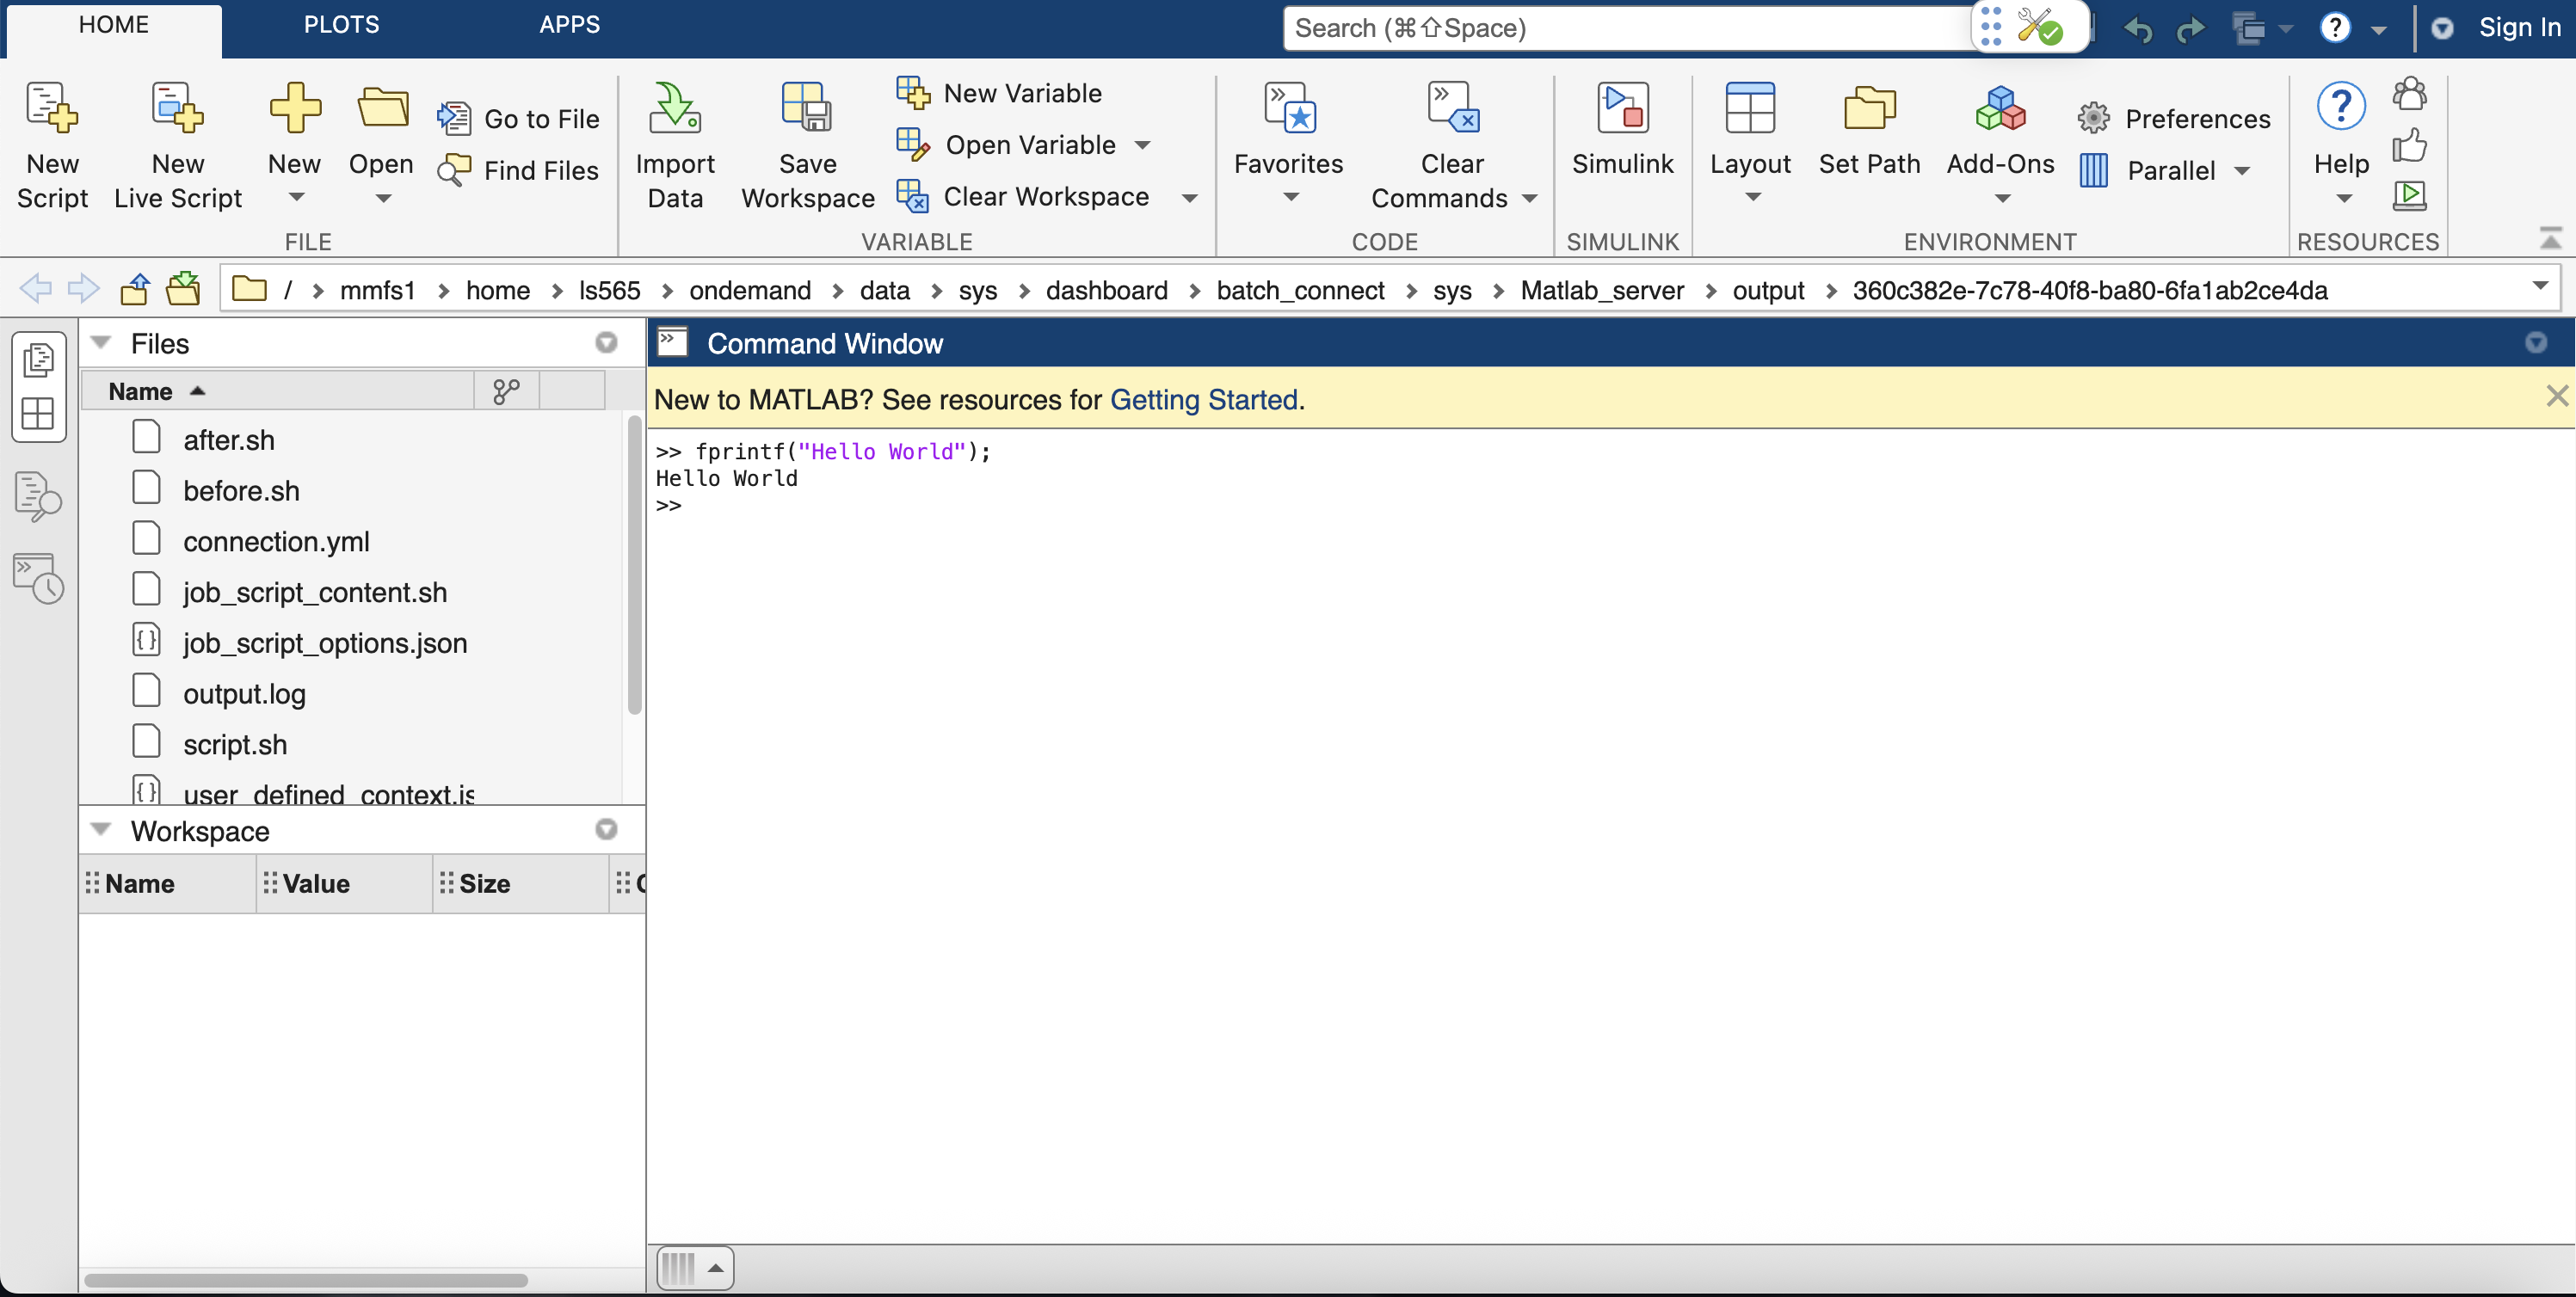
Task: Click Find Files
Action: pyautogui.click(x=519, y=170)
